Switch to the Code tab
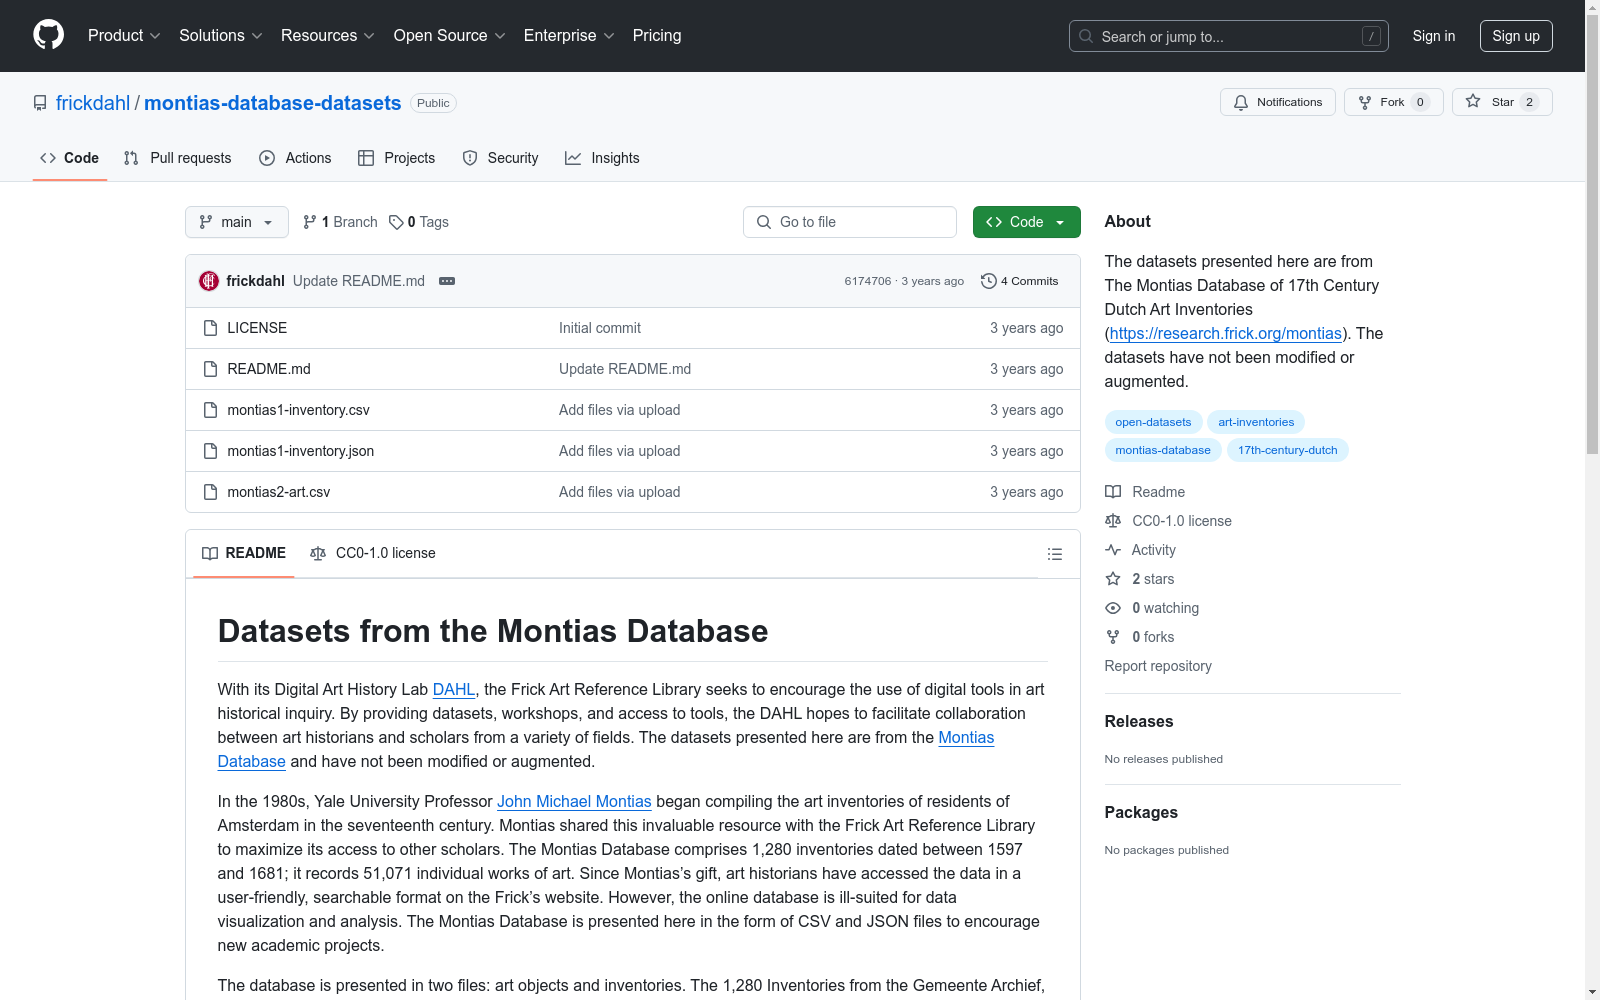 (70, 158)
